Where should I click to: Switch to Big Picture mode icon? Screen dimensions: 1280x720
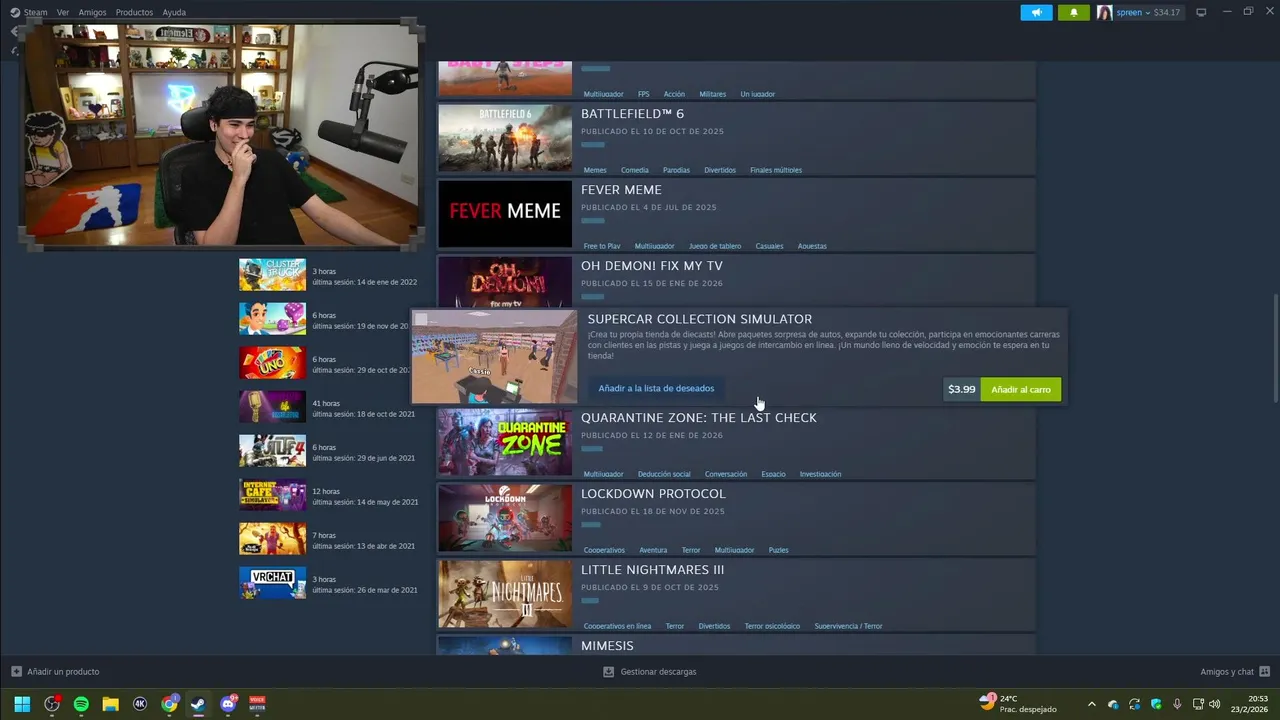(1201, 12)
